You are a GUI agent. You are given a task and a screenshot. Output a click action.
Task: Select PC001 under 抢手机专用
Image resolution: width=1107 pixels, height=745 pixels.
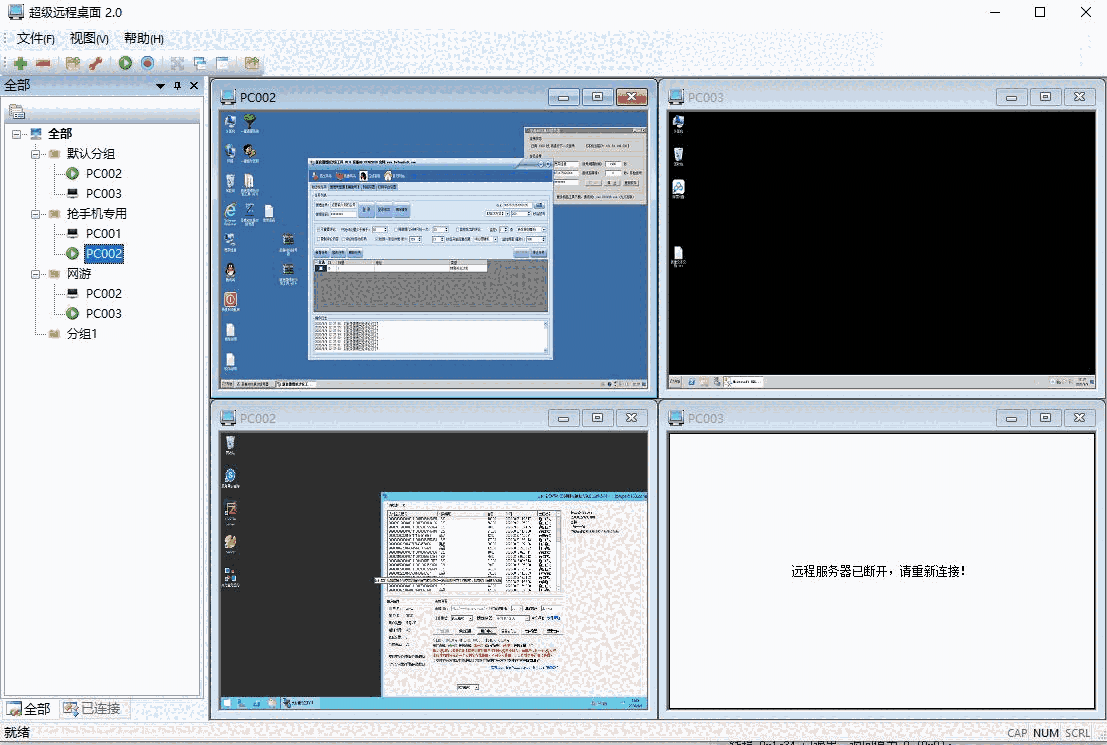104,234
